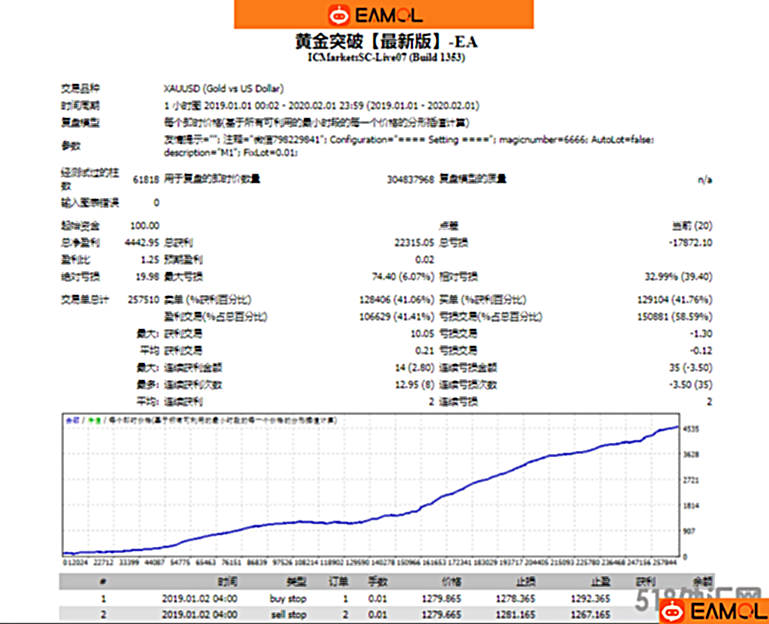Click the expected payoff value 0.02

[425, 260]
